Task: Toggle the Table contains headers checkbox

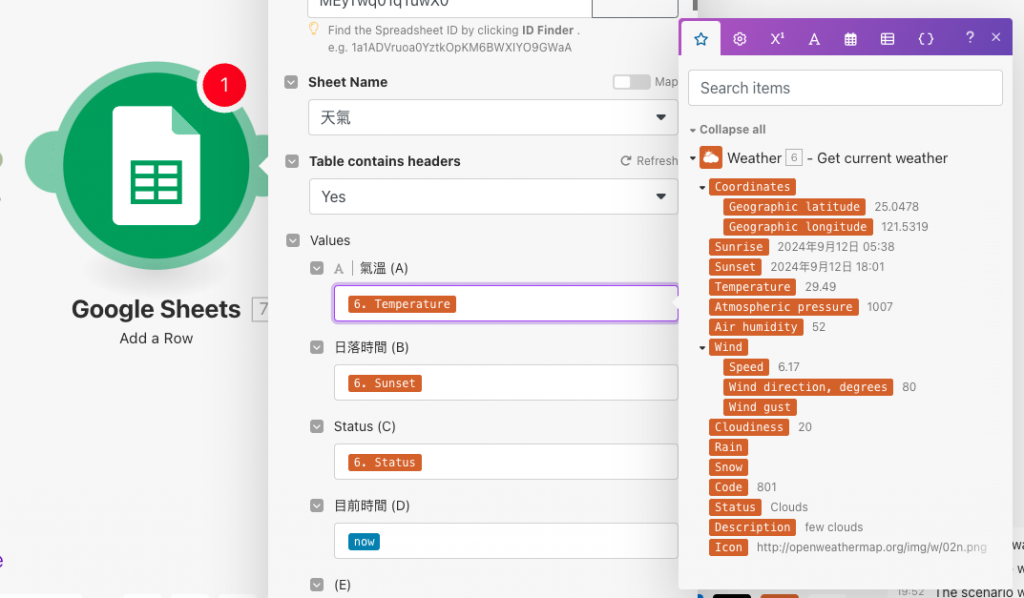Action: [292, 161]
